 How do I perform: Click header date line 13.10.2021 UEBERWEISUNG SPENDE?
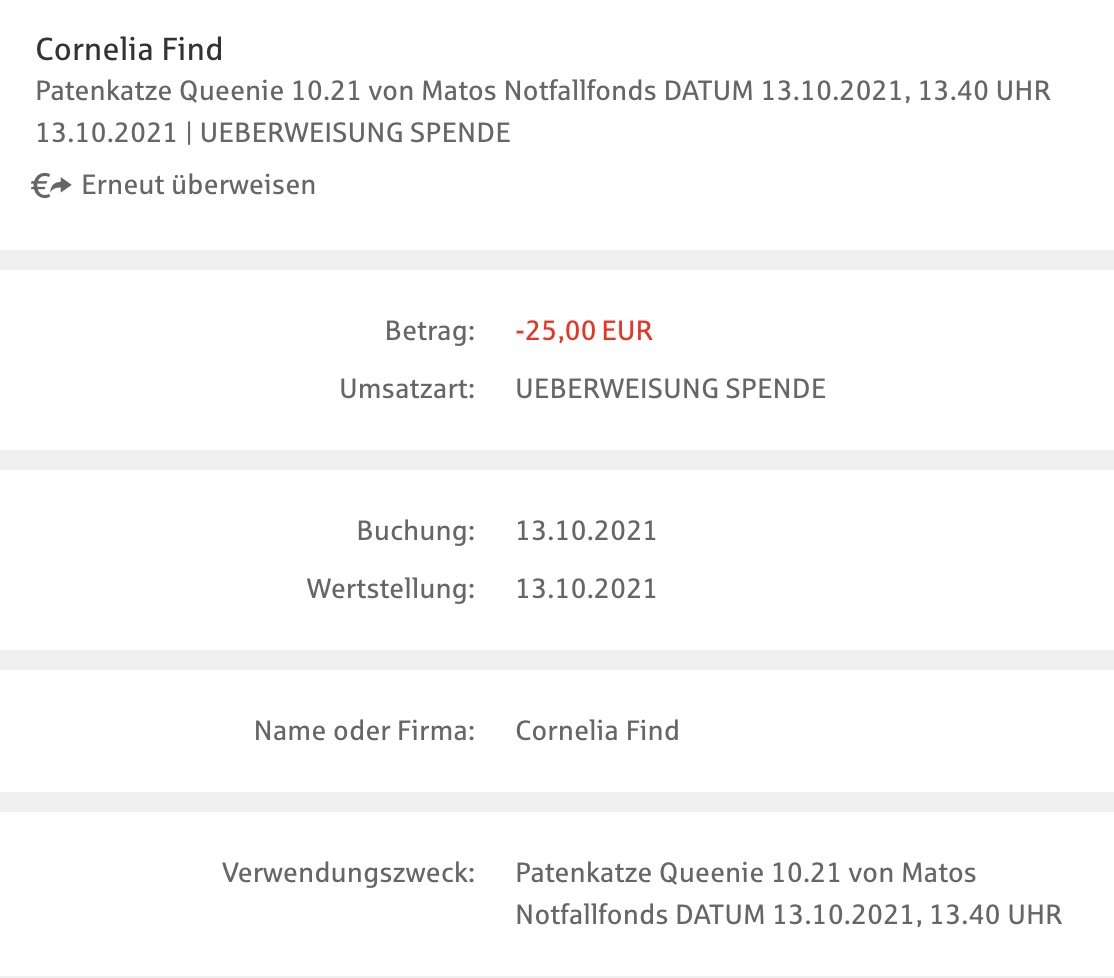[x=273, y=133]
